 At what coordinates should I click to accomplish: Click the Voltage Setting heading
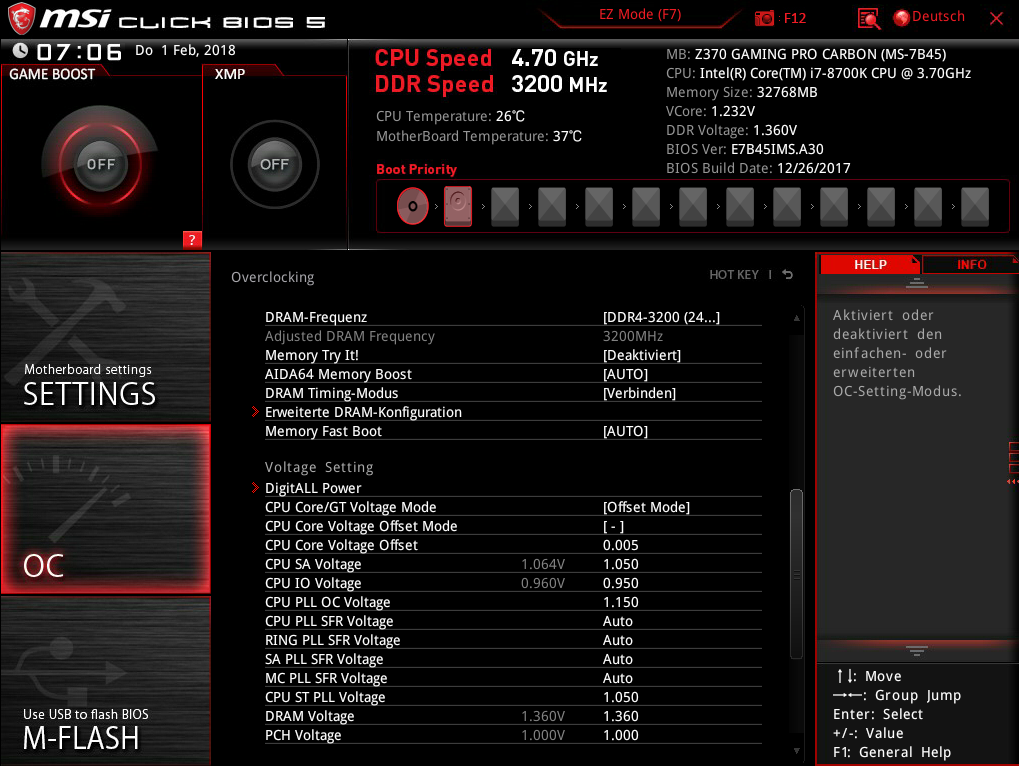[x=319, y=467]
